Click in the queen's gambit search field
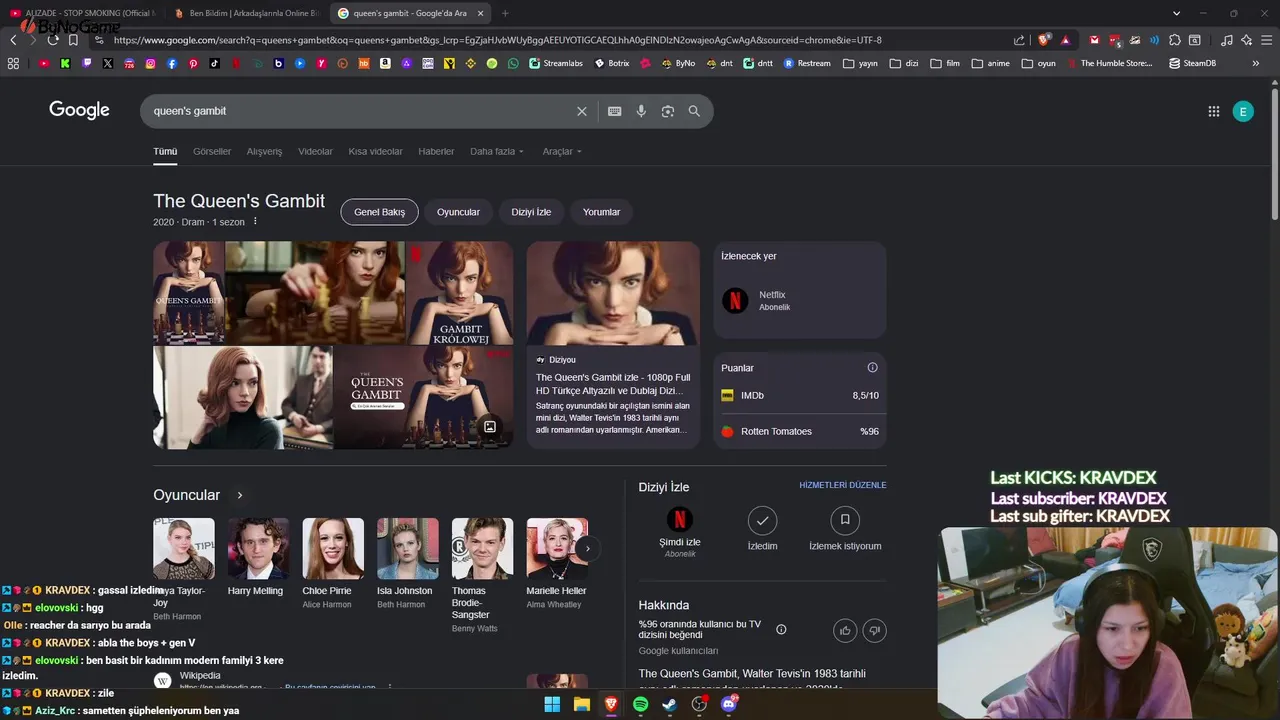Viewport: 1280px width, 720px height. tap(360, 111)
